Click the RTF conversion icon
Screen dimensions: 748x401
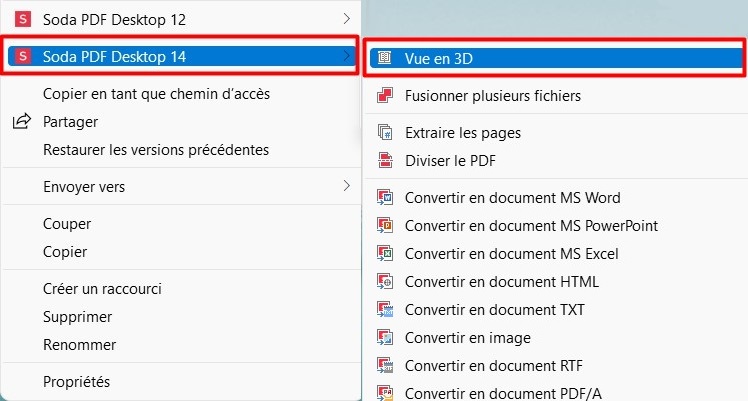pos(384,366)
